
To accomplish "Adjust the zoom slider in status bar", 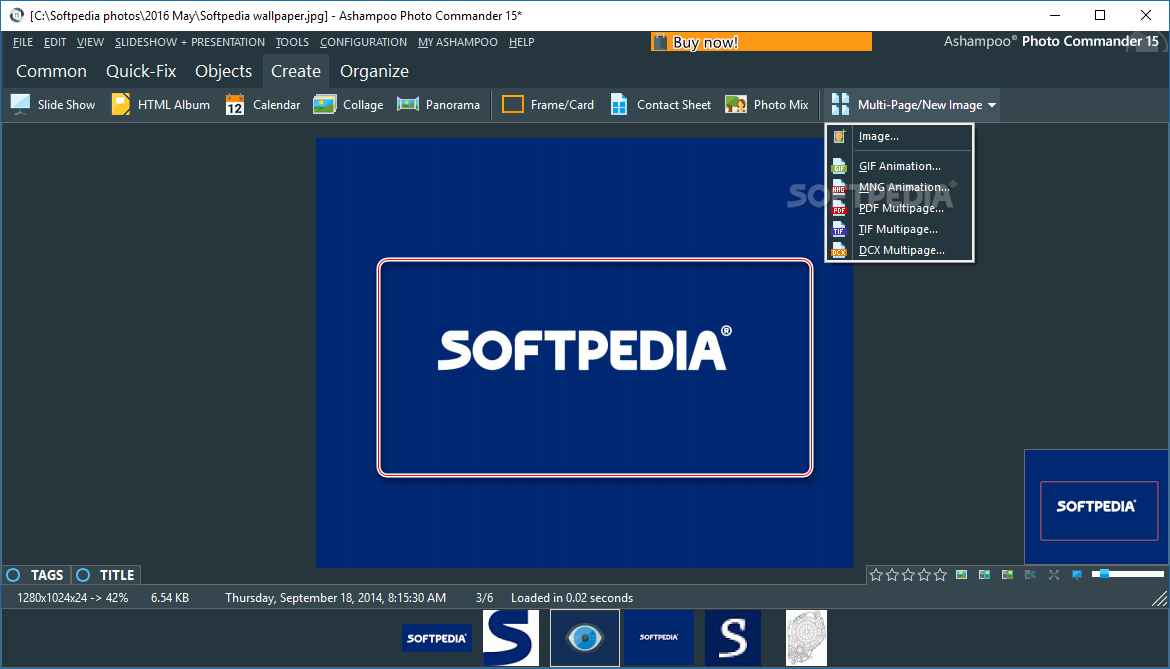I will (1127, 574).
